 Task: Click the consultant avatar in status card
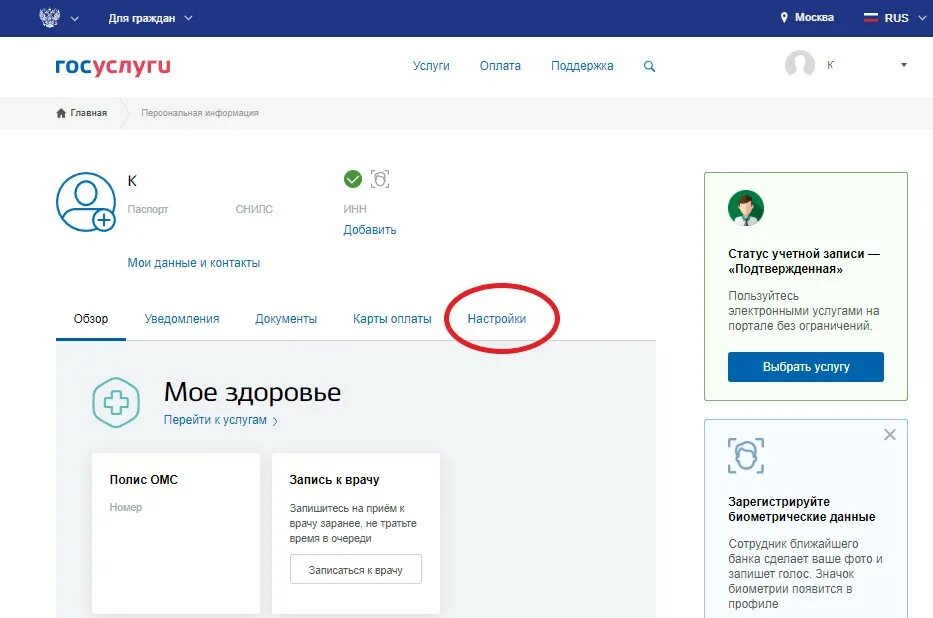click(x=746, y=208)
